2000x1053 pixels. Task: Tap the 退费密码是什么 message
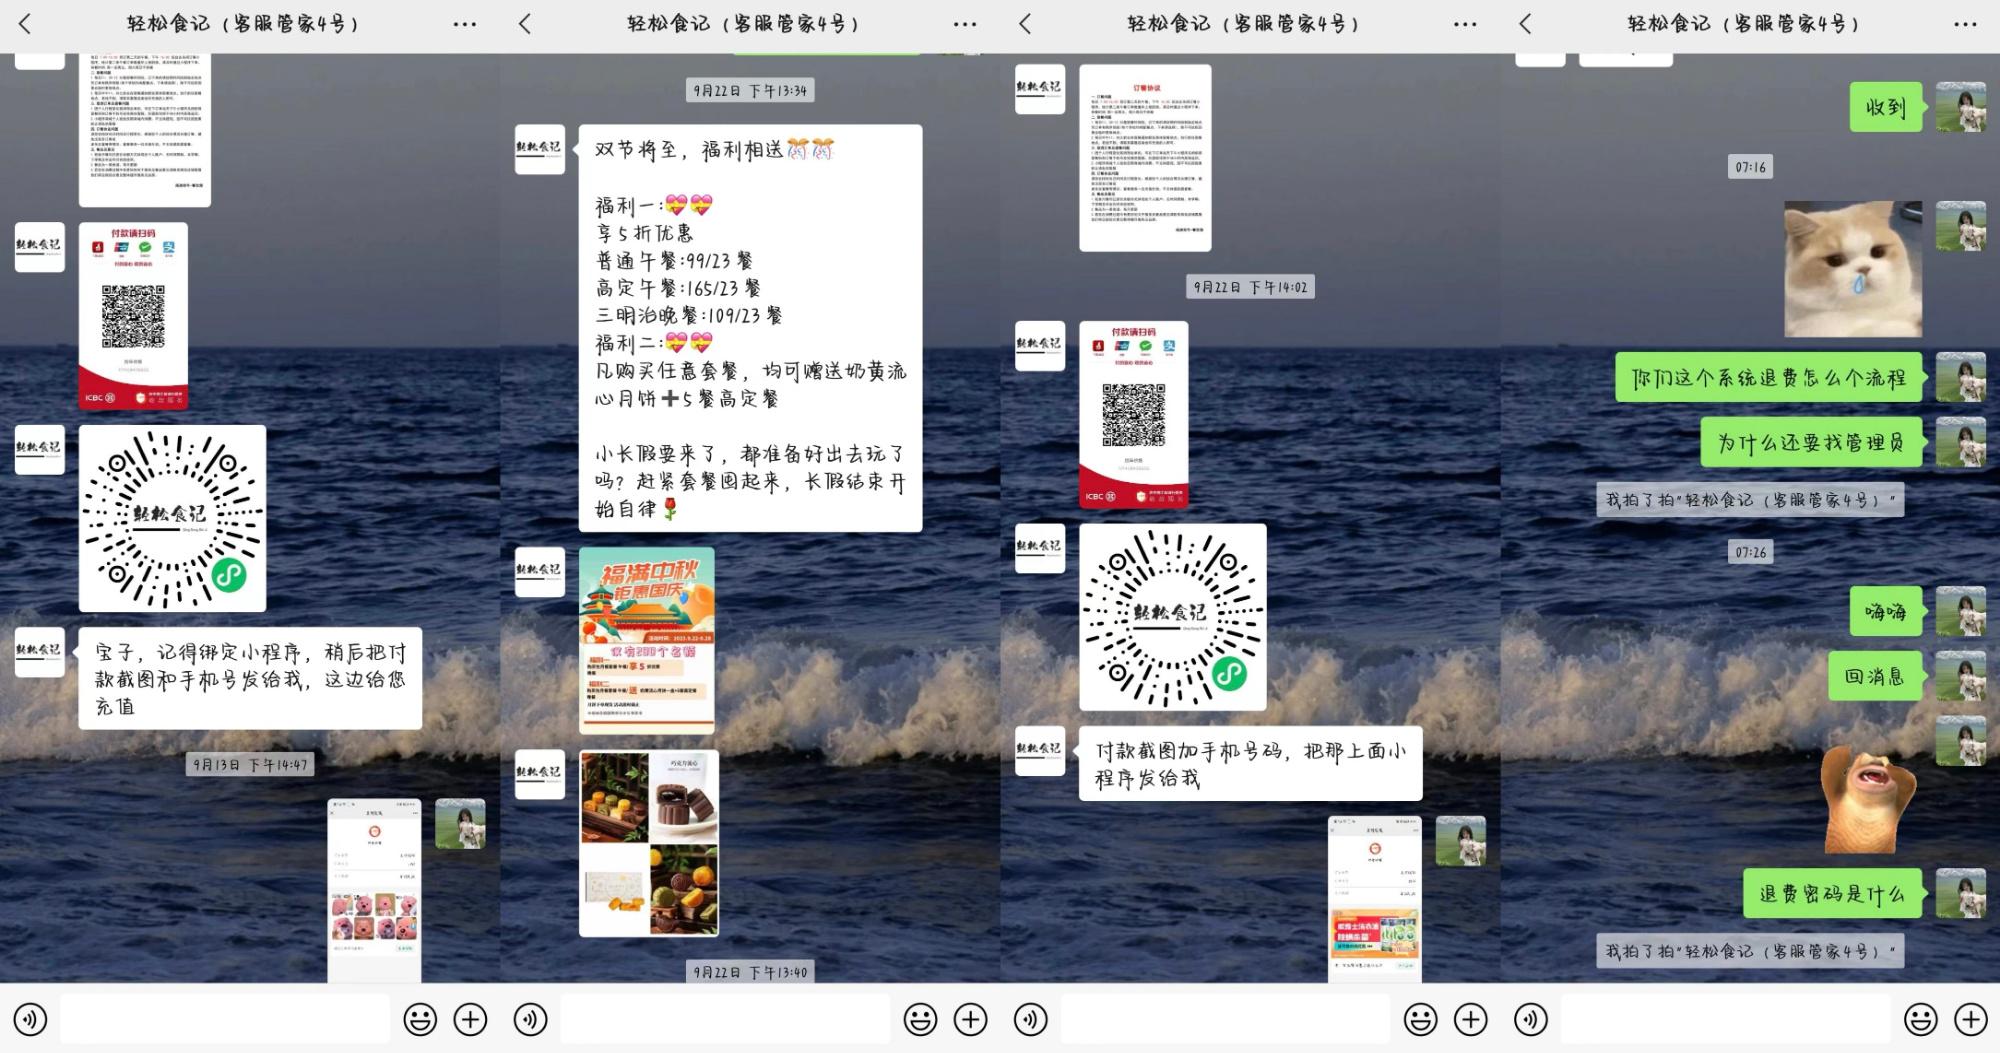point(1833,893)
